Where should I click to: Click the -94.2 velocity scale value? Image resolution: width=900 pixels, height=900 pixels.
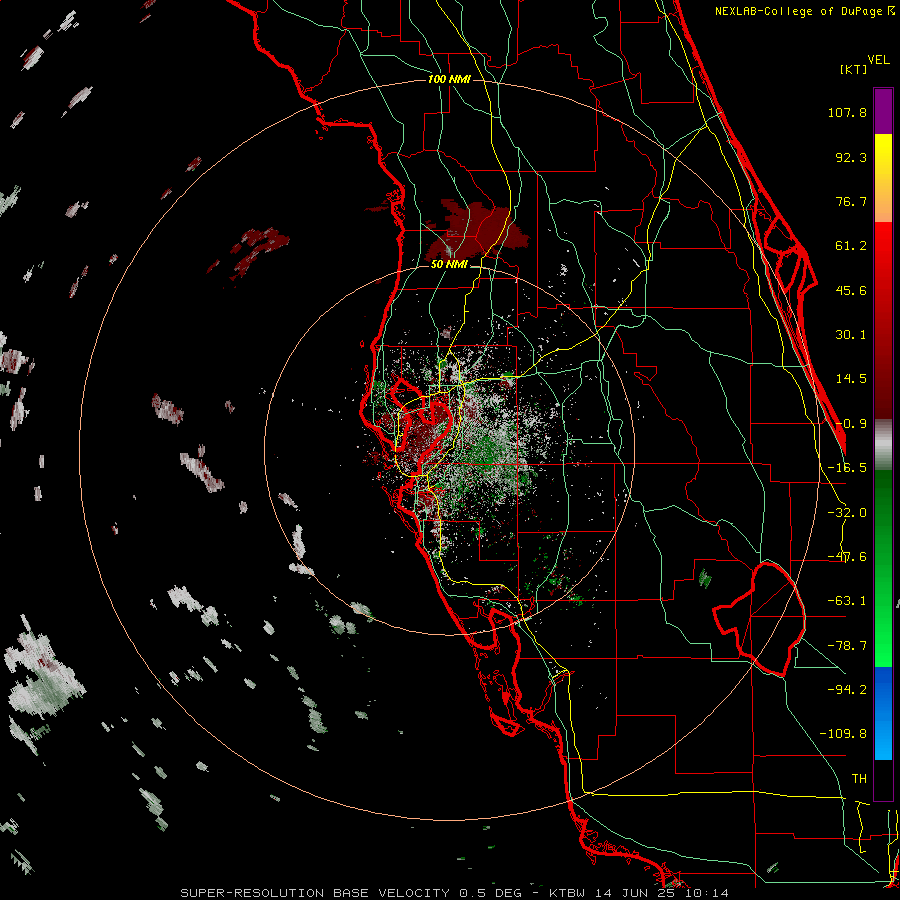(x=847, y=690)
